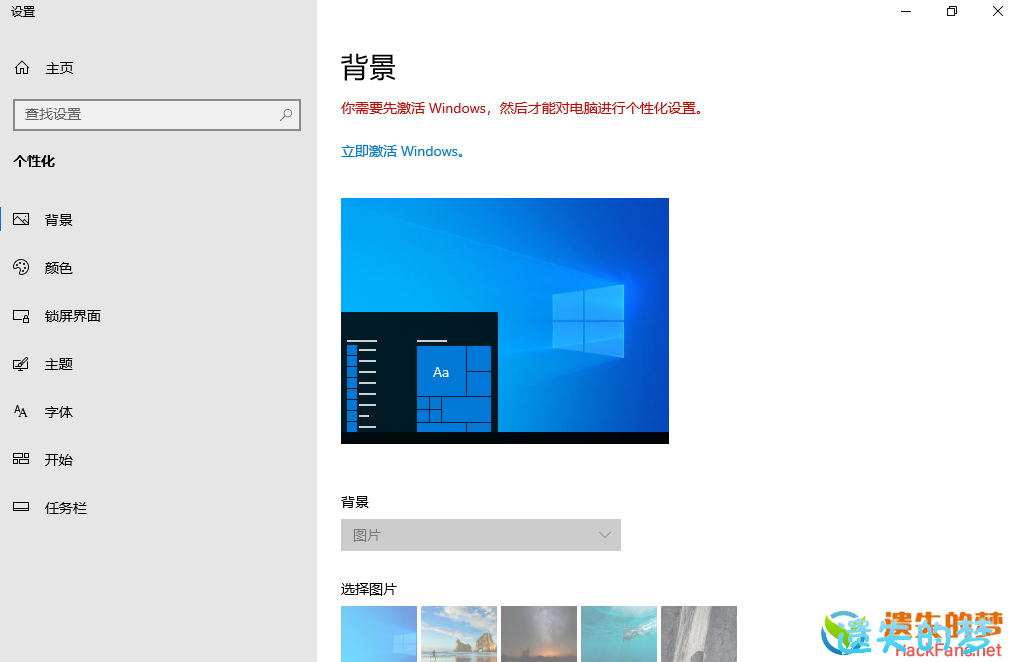Click the 开始 start tiles icon

(21, 459)
